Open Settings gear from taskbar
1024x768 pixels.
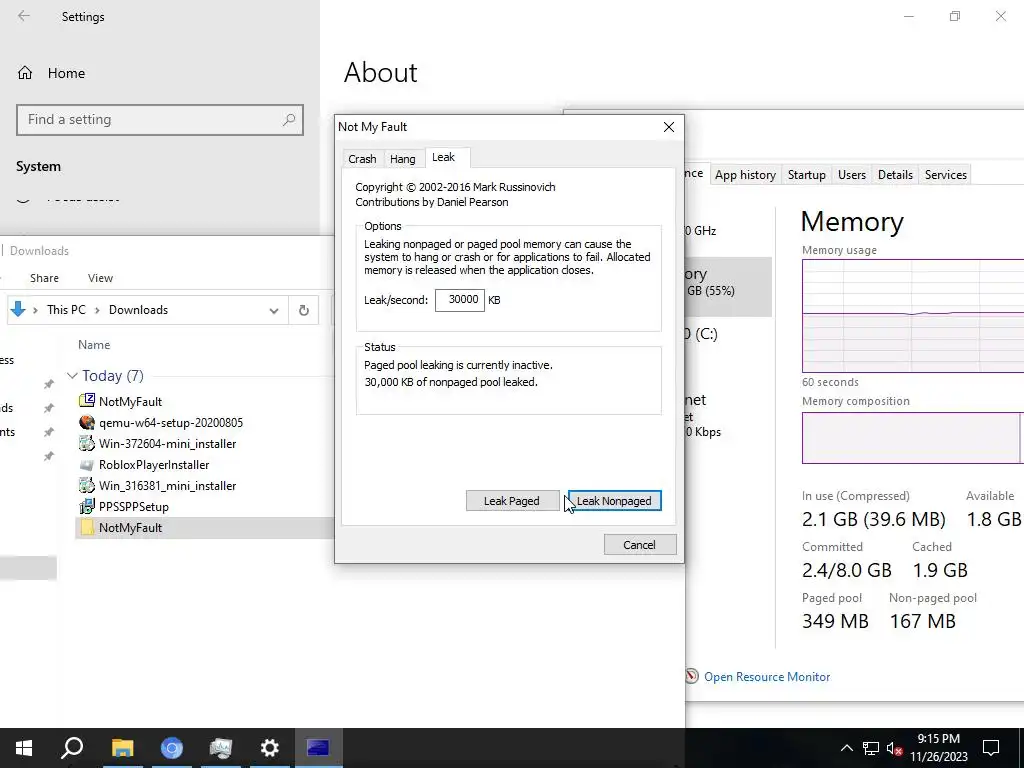pos(269,748)
